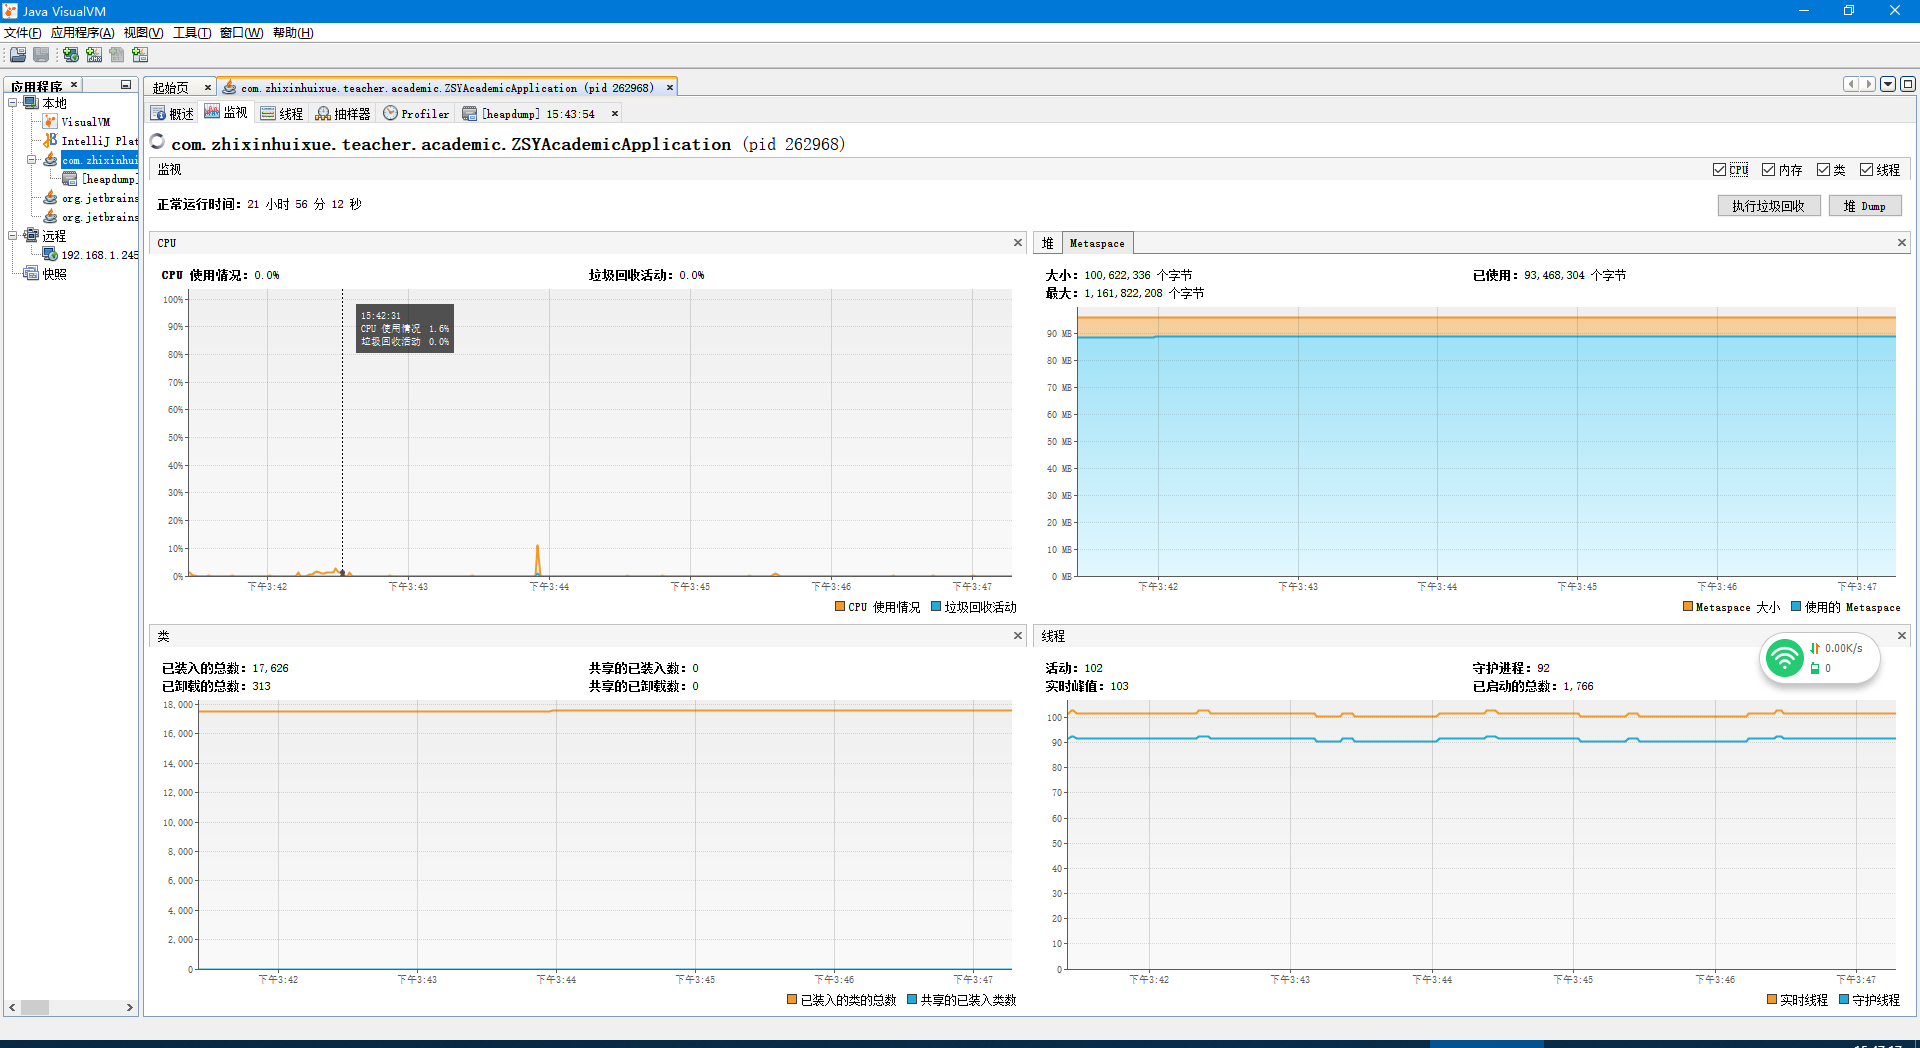Collapse the 本地 local tree node
Screen dimensions: 1920x1048
tap(13, 103)
